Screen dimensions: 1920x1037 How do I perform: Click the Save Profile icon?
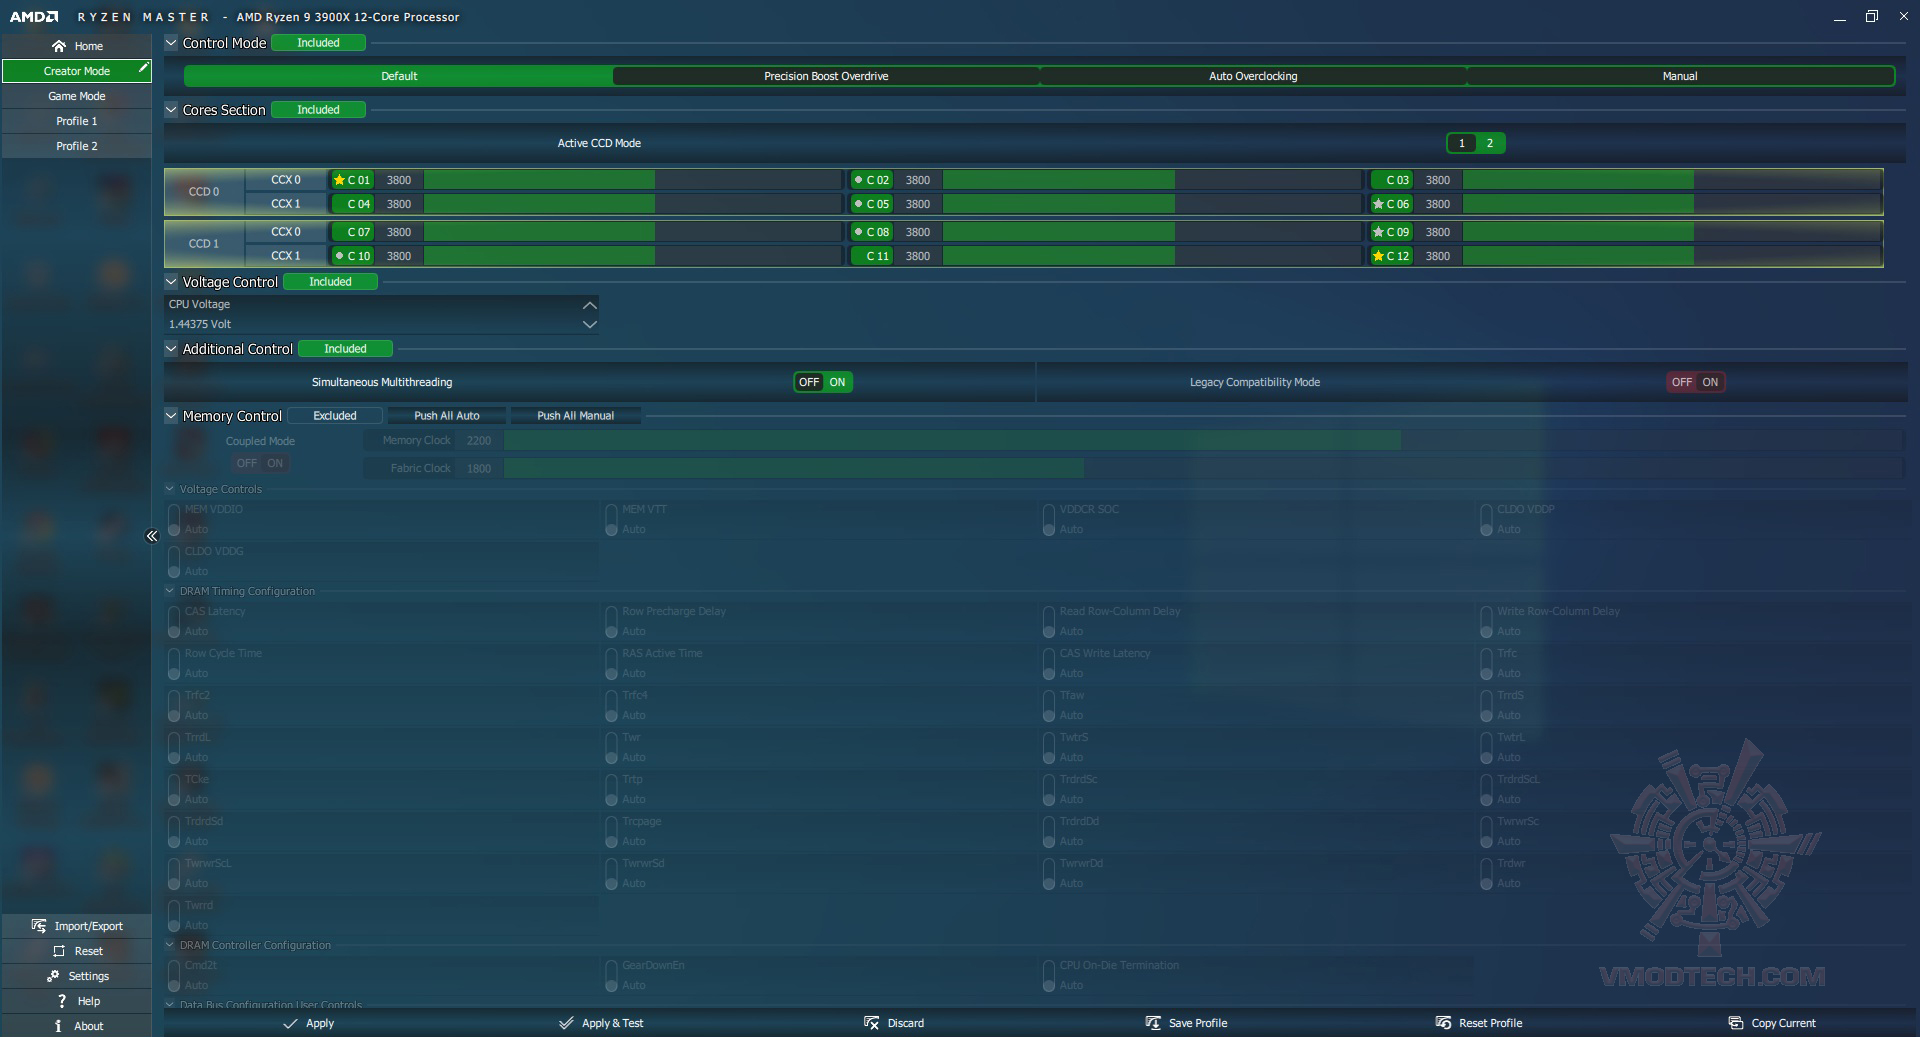click(1153, 1023)
